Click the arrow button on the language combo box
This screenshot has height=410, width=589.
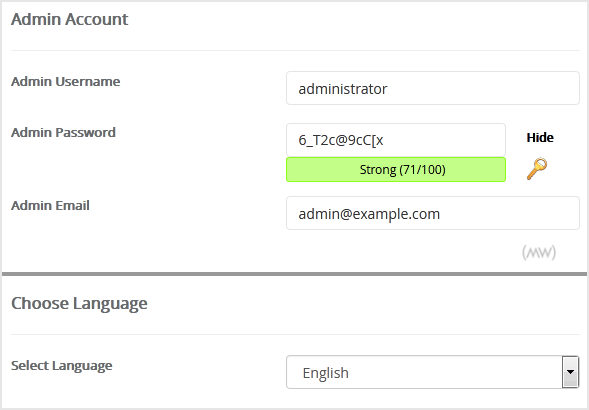(x=570, y=372)
